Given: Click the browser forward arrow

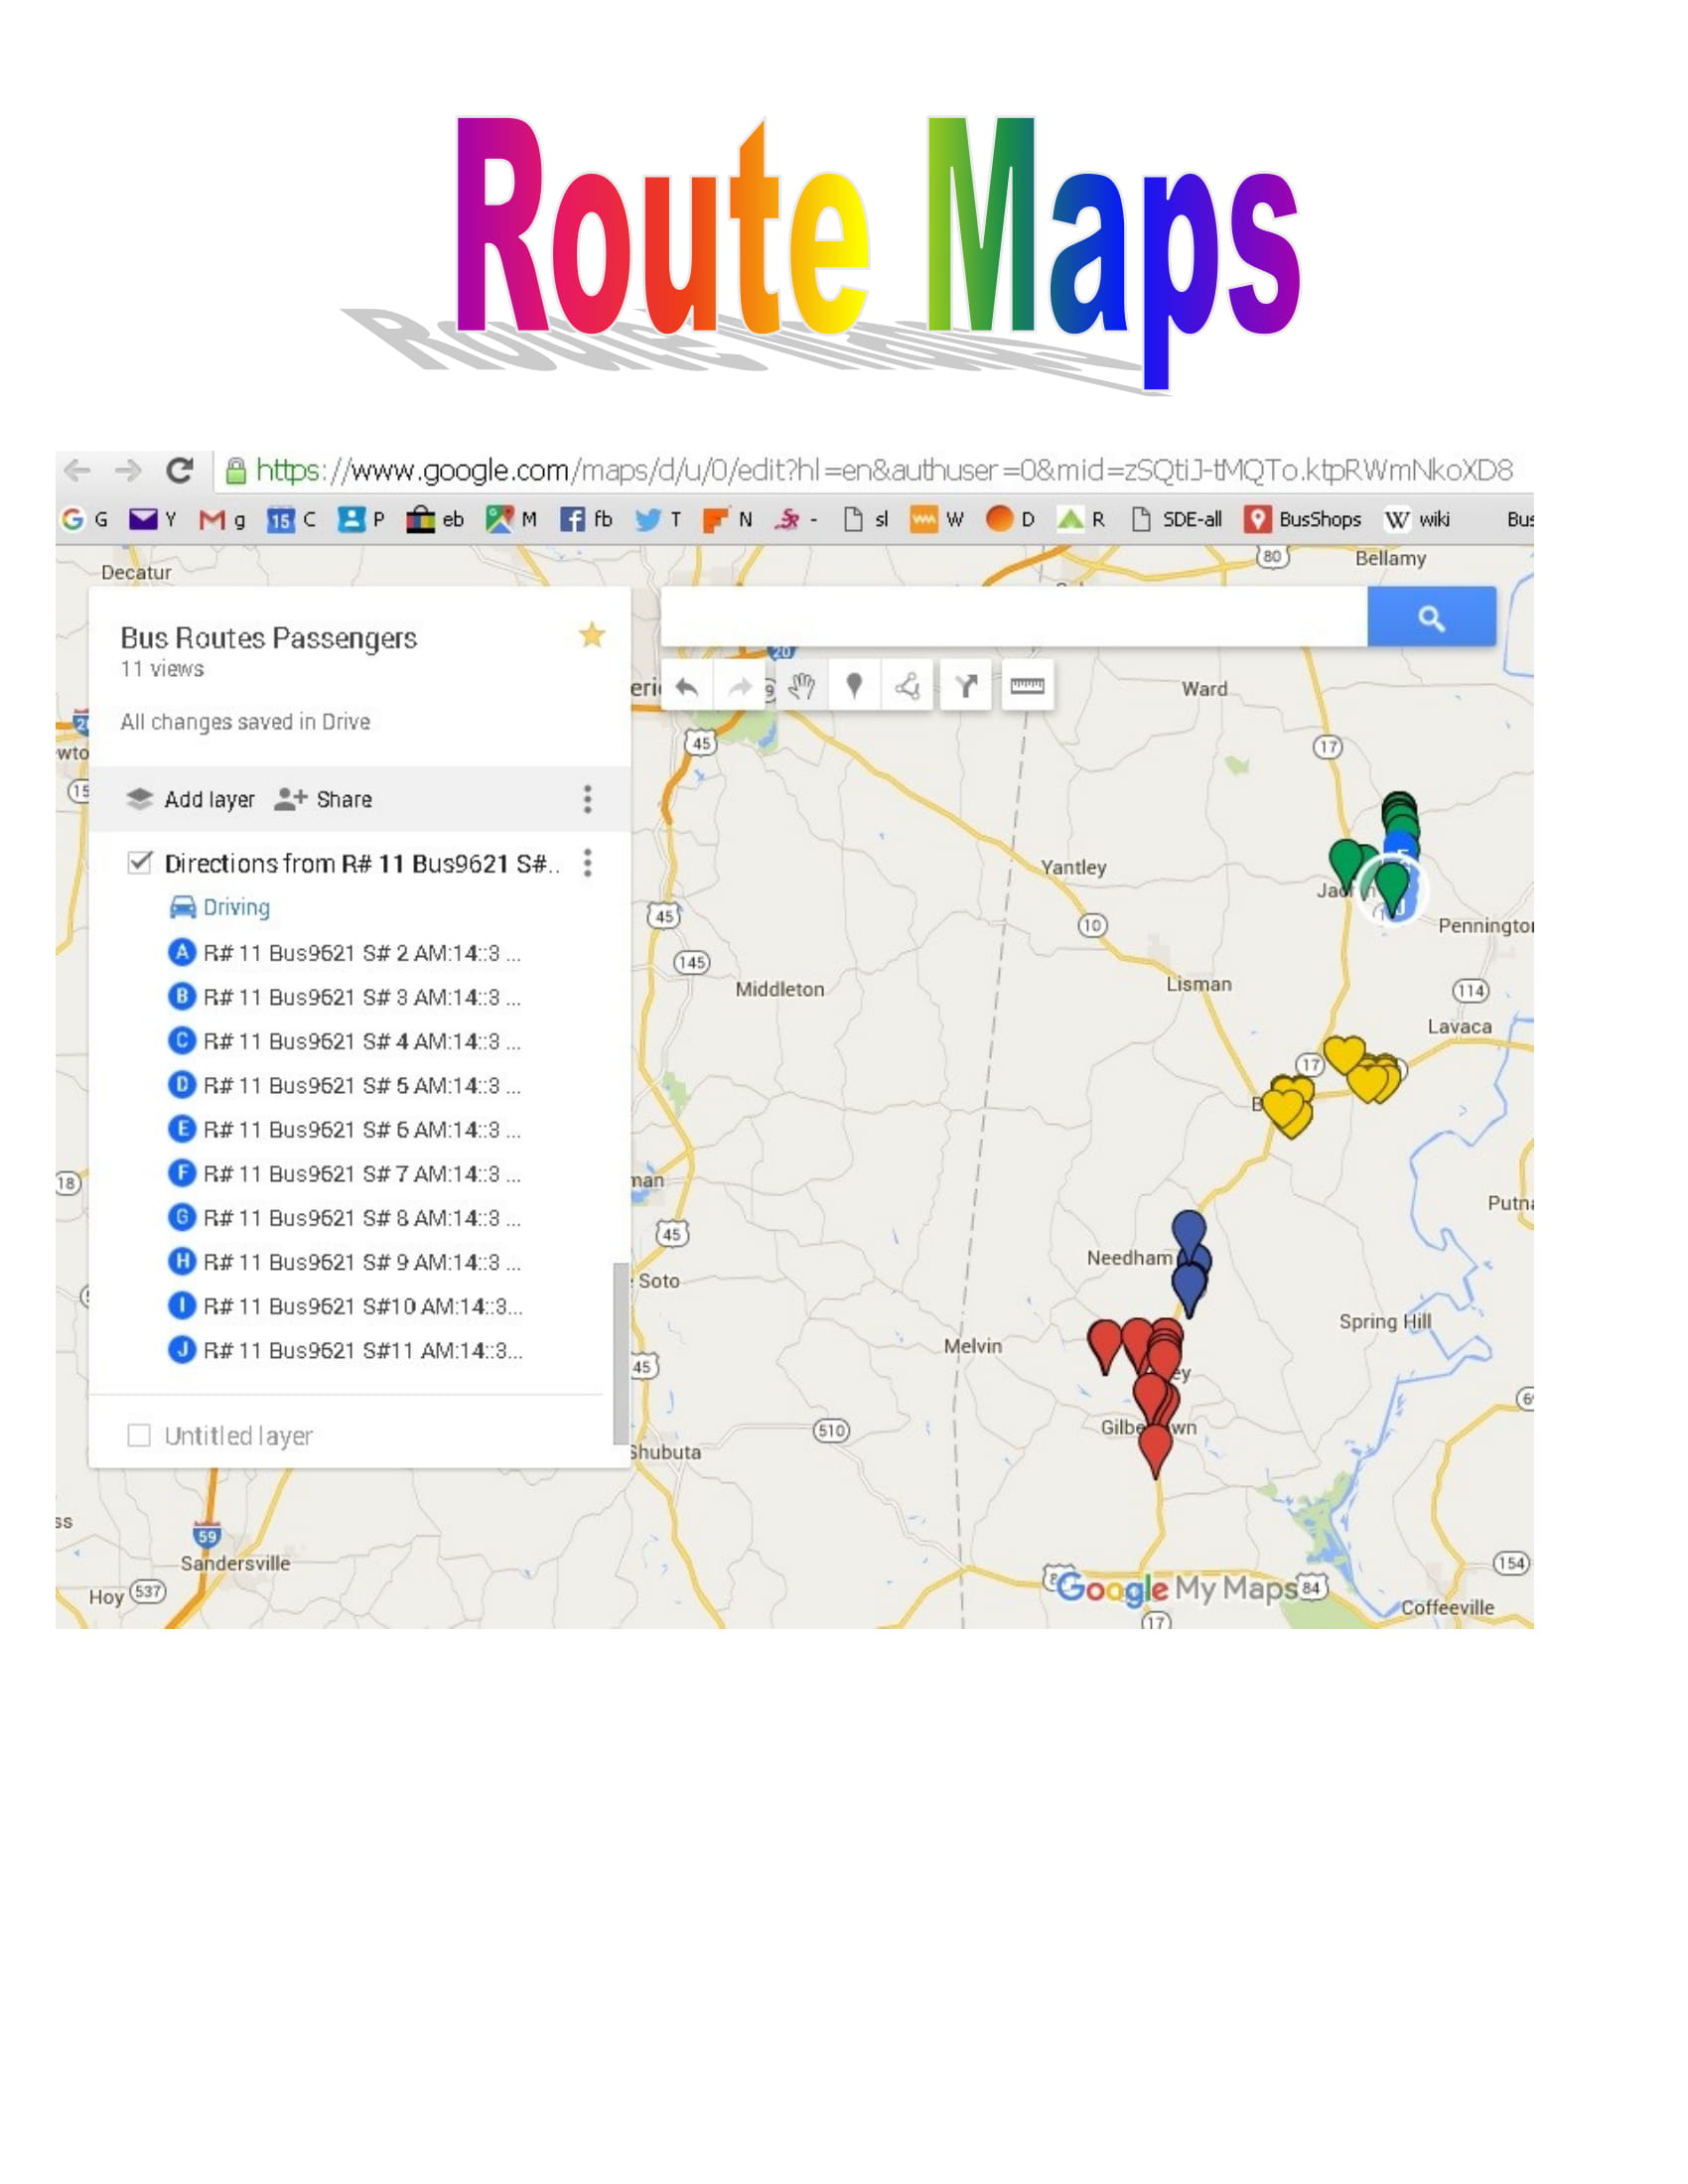Looking at the screenshot, I should coord(128,470).
